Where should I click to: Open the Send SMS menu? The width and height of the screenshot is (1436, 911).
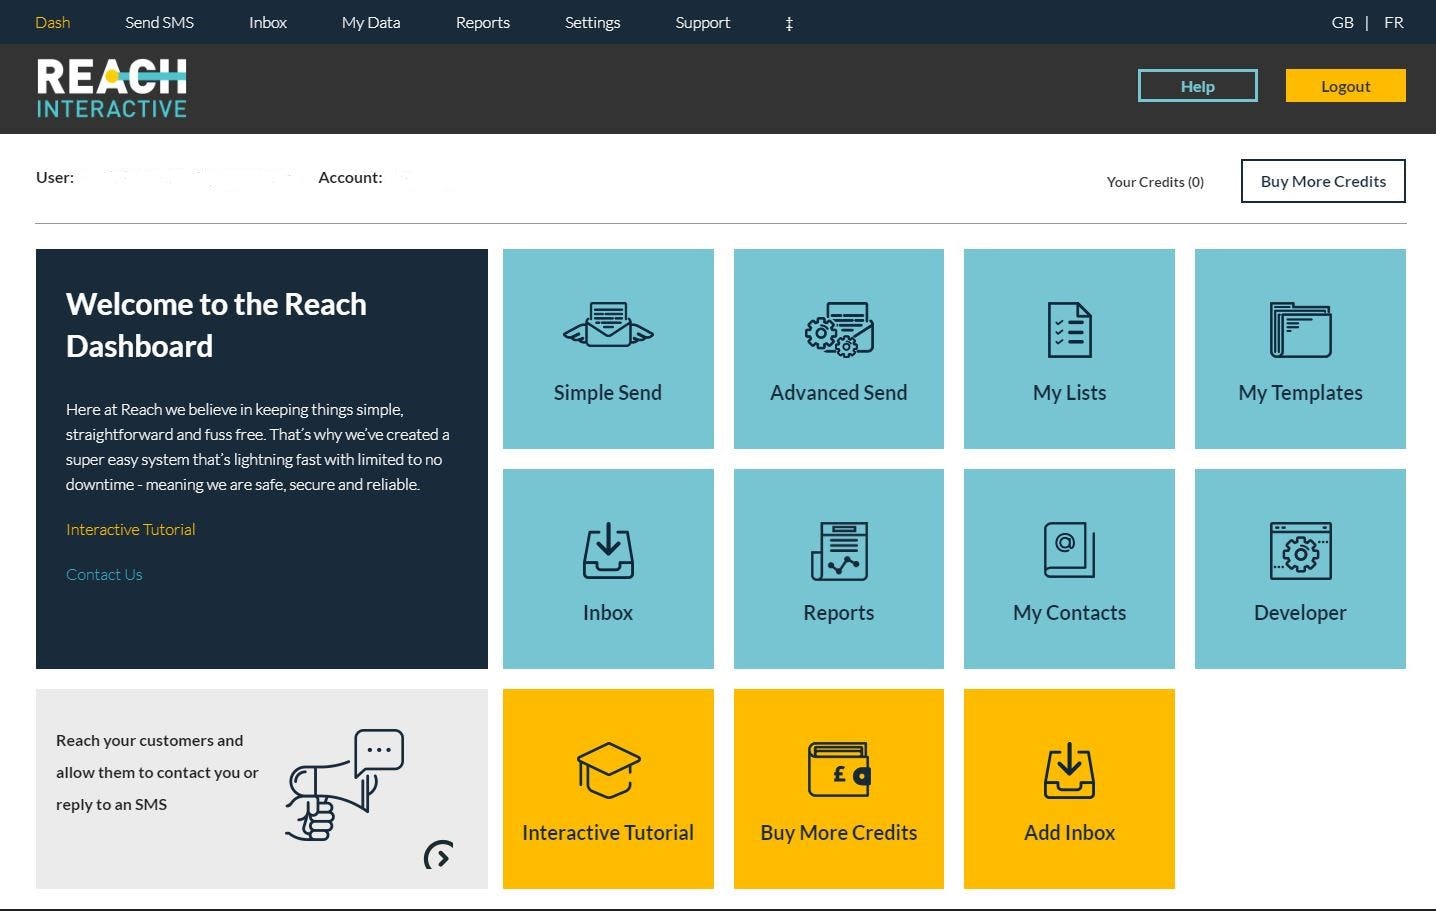coord(159,22)
